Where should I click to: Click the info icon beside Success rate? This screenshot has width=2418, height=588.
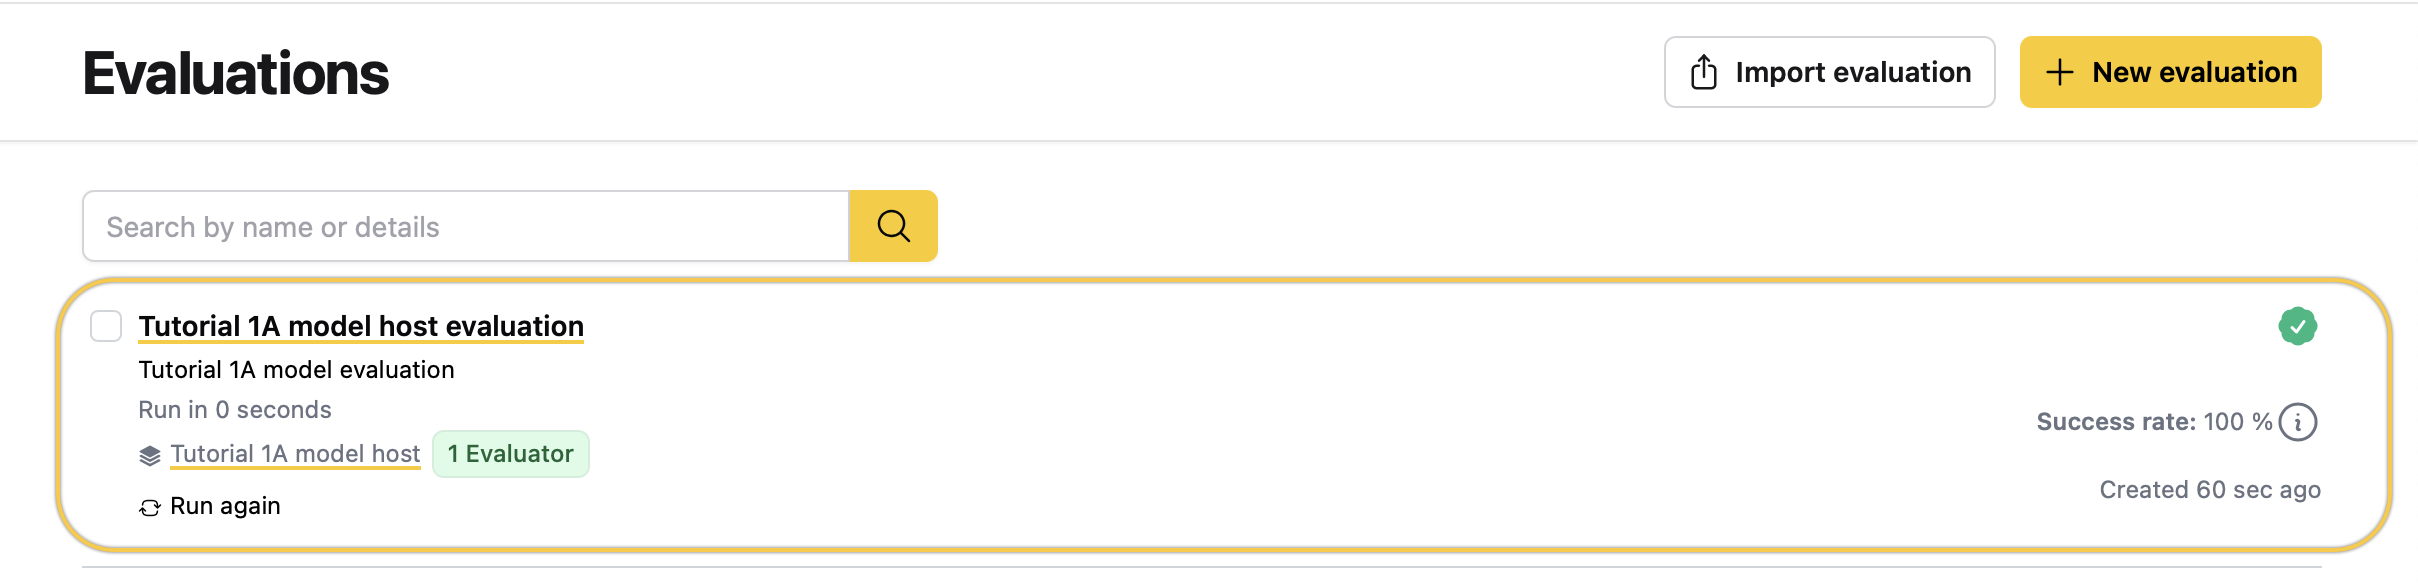(x=2298, y=422)
